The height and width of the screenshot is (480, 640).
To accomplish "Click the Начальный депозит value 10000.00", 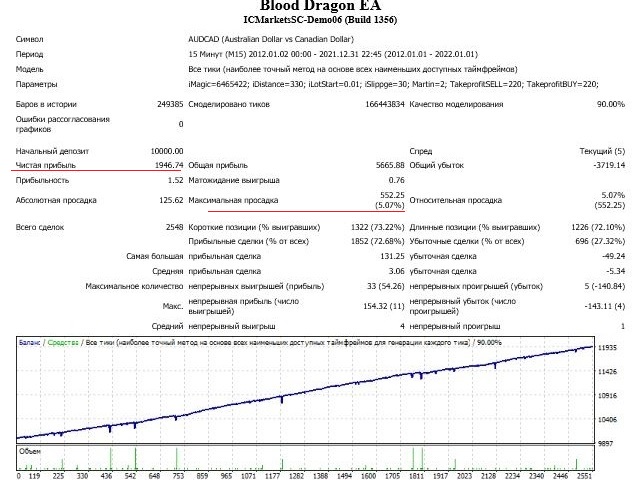I will (x=167, y=151).
